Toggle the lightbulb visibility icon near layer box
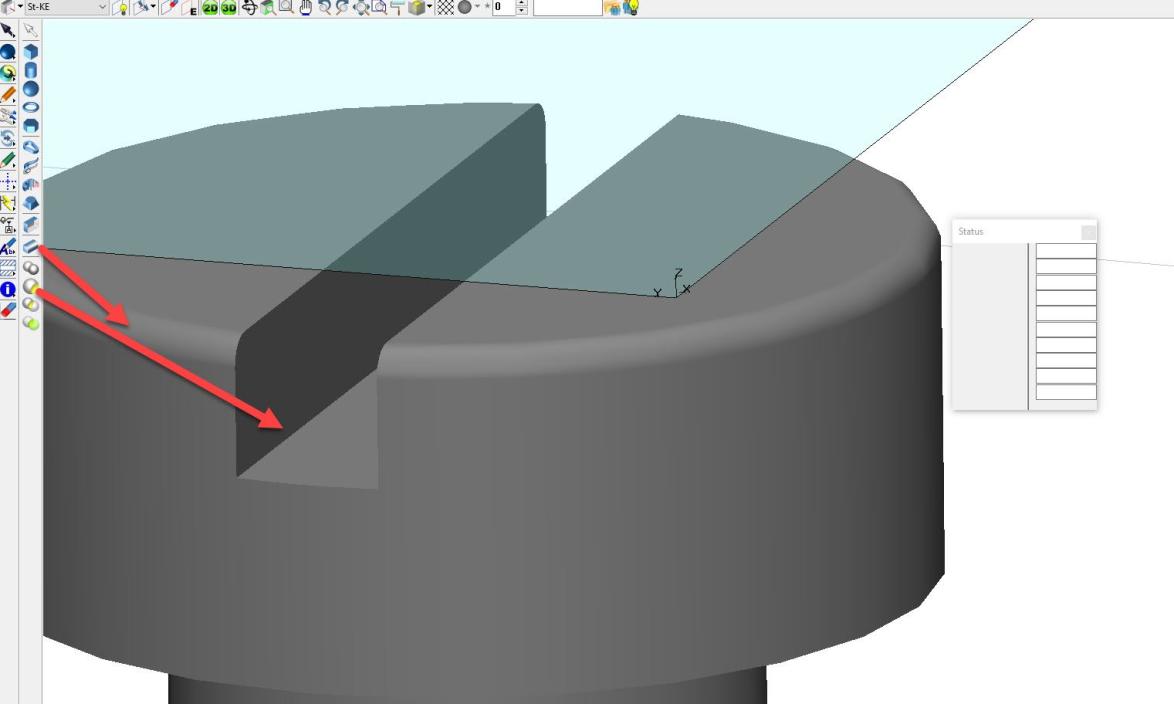Viewport: 1174px width, 704px height. 121,8
